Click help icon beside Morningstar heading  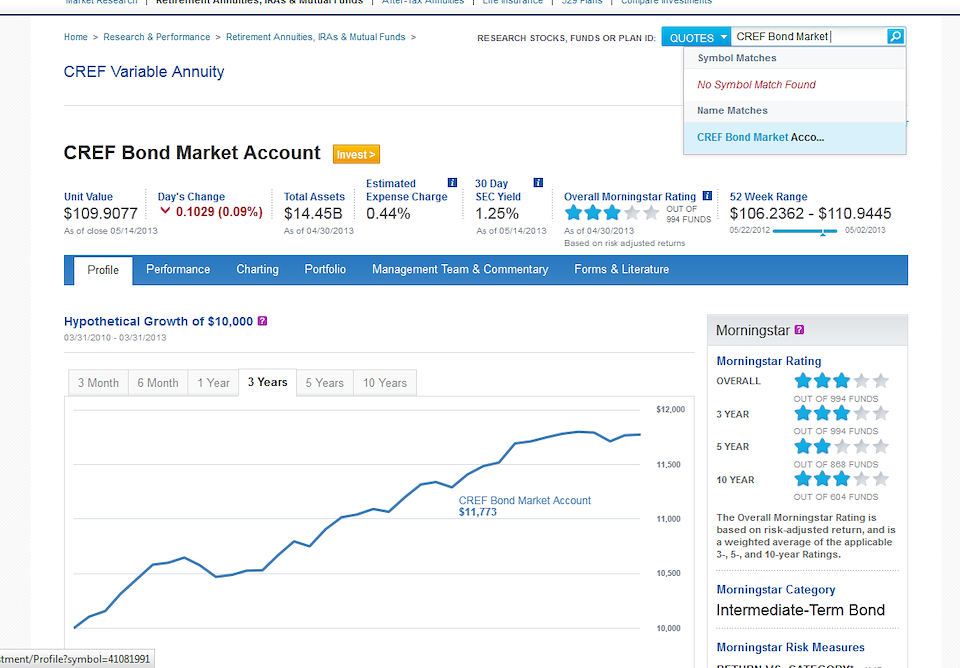[799, 330]
